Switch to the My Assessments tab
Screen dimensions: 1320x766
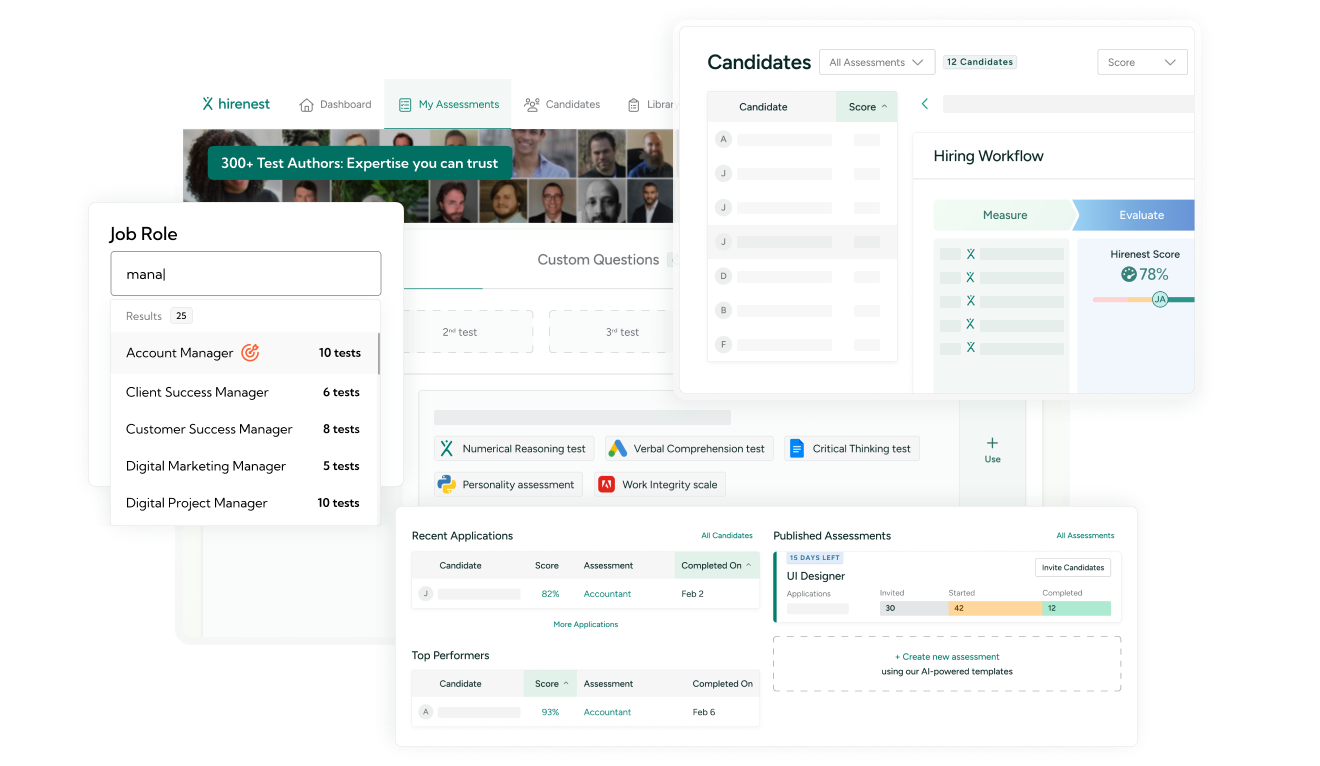tap(448, 105)
